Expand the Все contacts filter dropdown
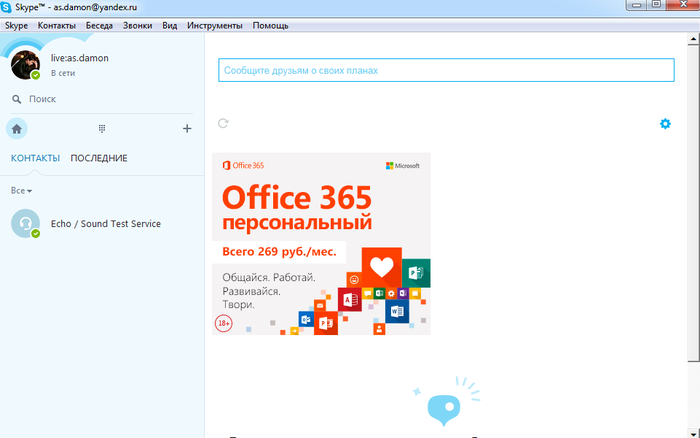 [x=21, y=191]
